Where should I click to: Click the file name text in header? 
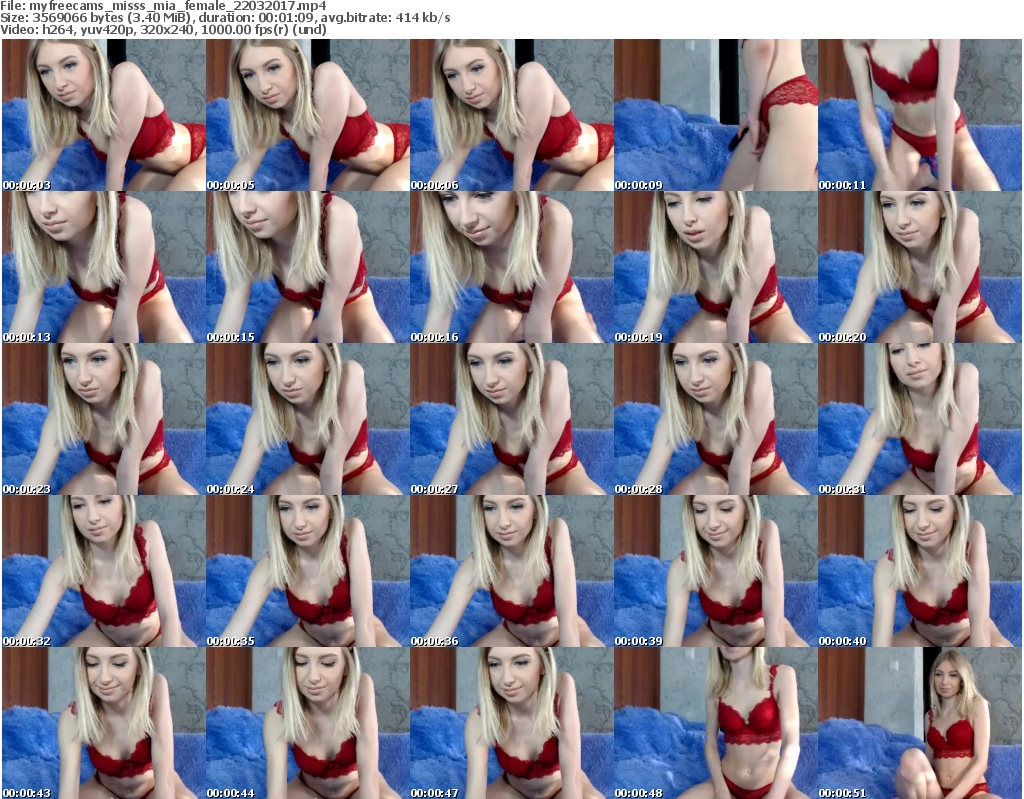[163, 6]
